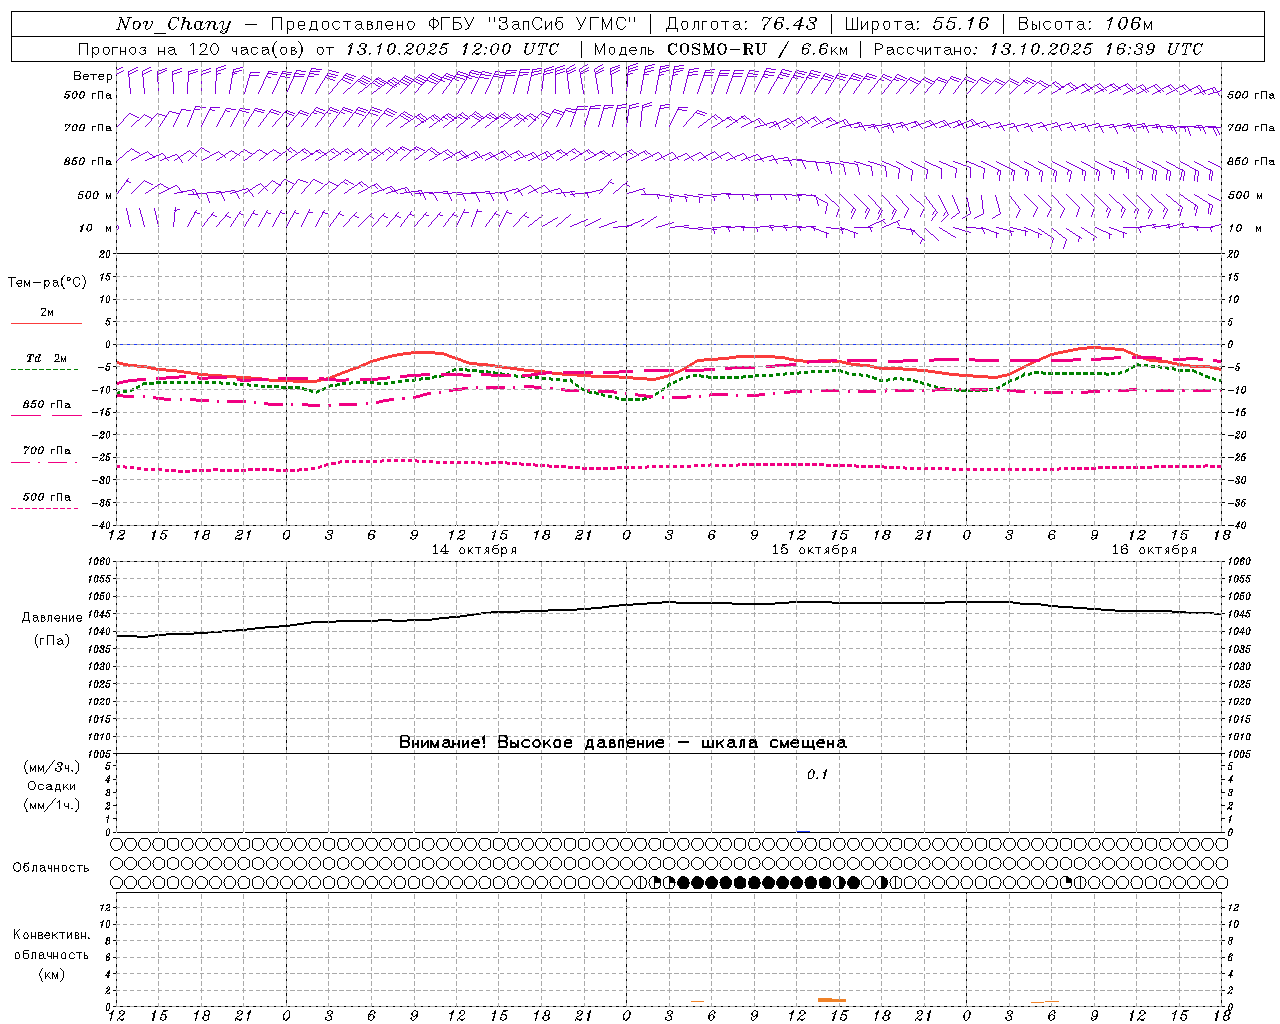
Task: Click the (мм/1ч.) precipitation unit label
Action: click(52, 805)
